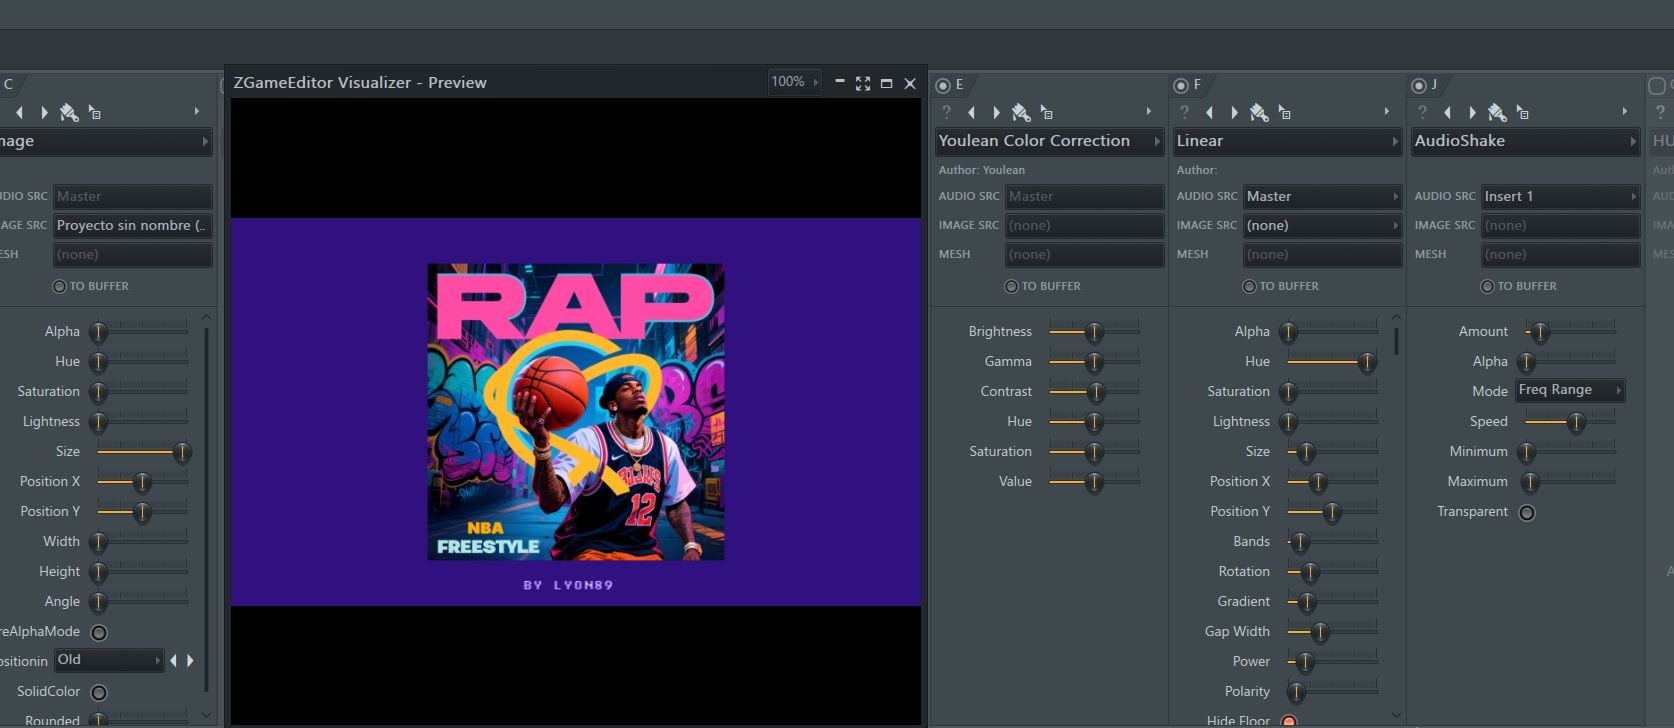This screenshot has width=1674, height=728.
Task: Open AUDIO SRC Master dropdown in Linear
Action: pyautogui.click(x=1322, y=197)
